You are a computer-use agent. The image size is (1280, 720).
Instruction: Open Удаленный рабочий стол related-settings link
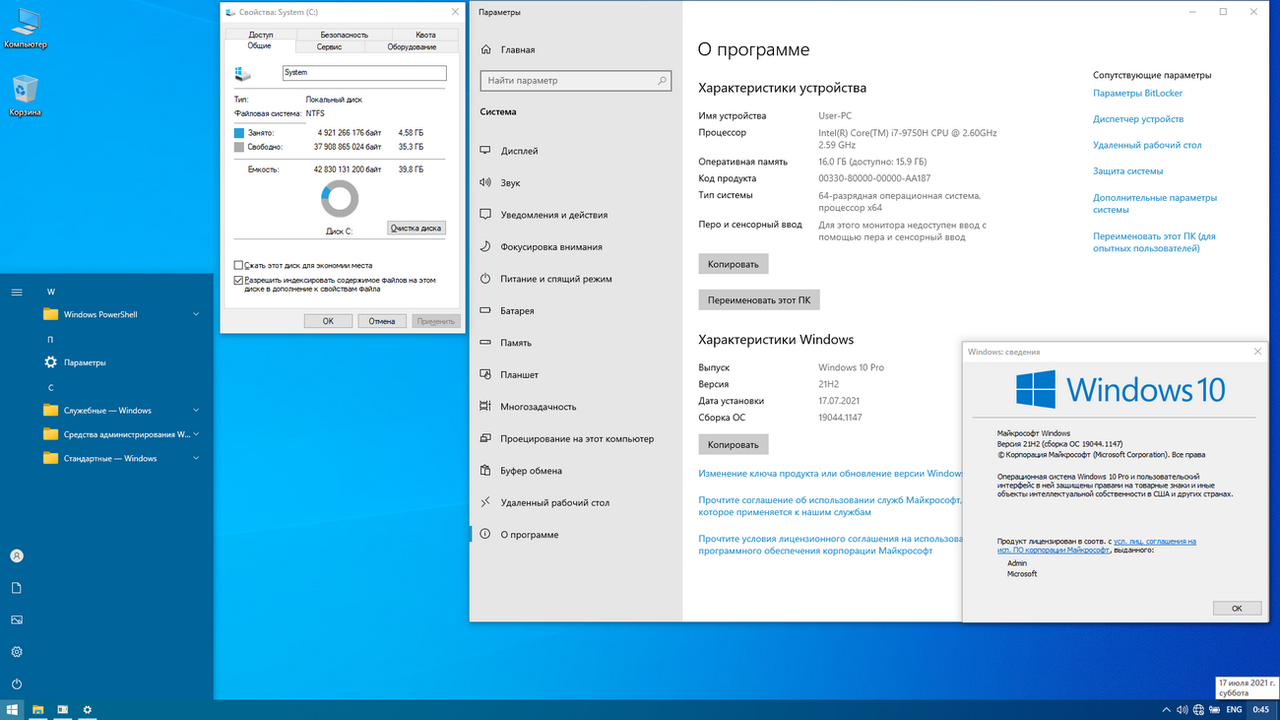pos(1147,145)
